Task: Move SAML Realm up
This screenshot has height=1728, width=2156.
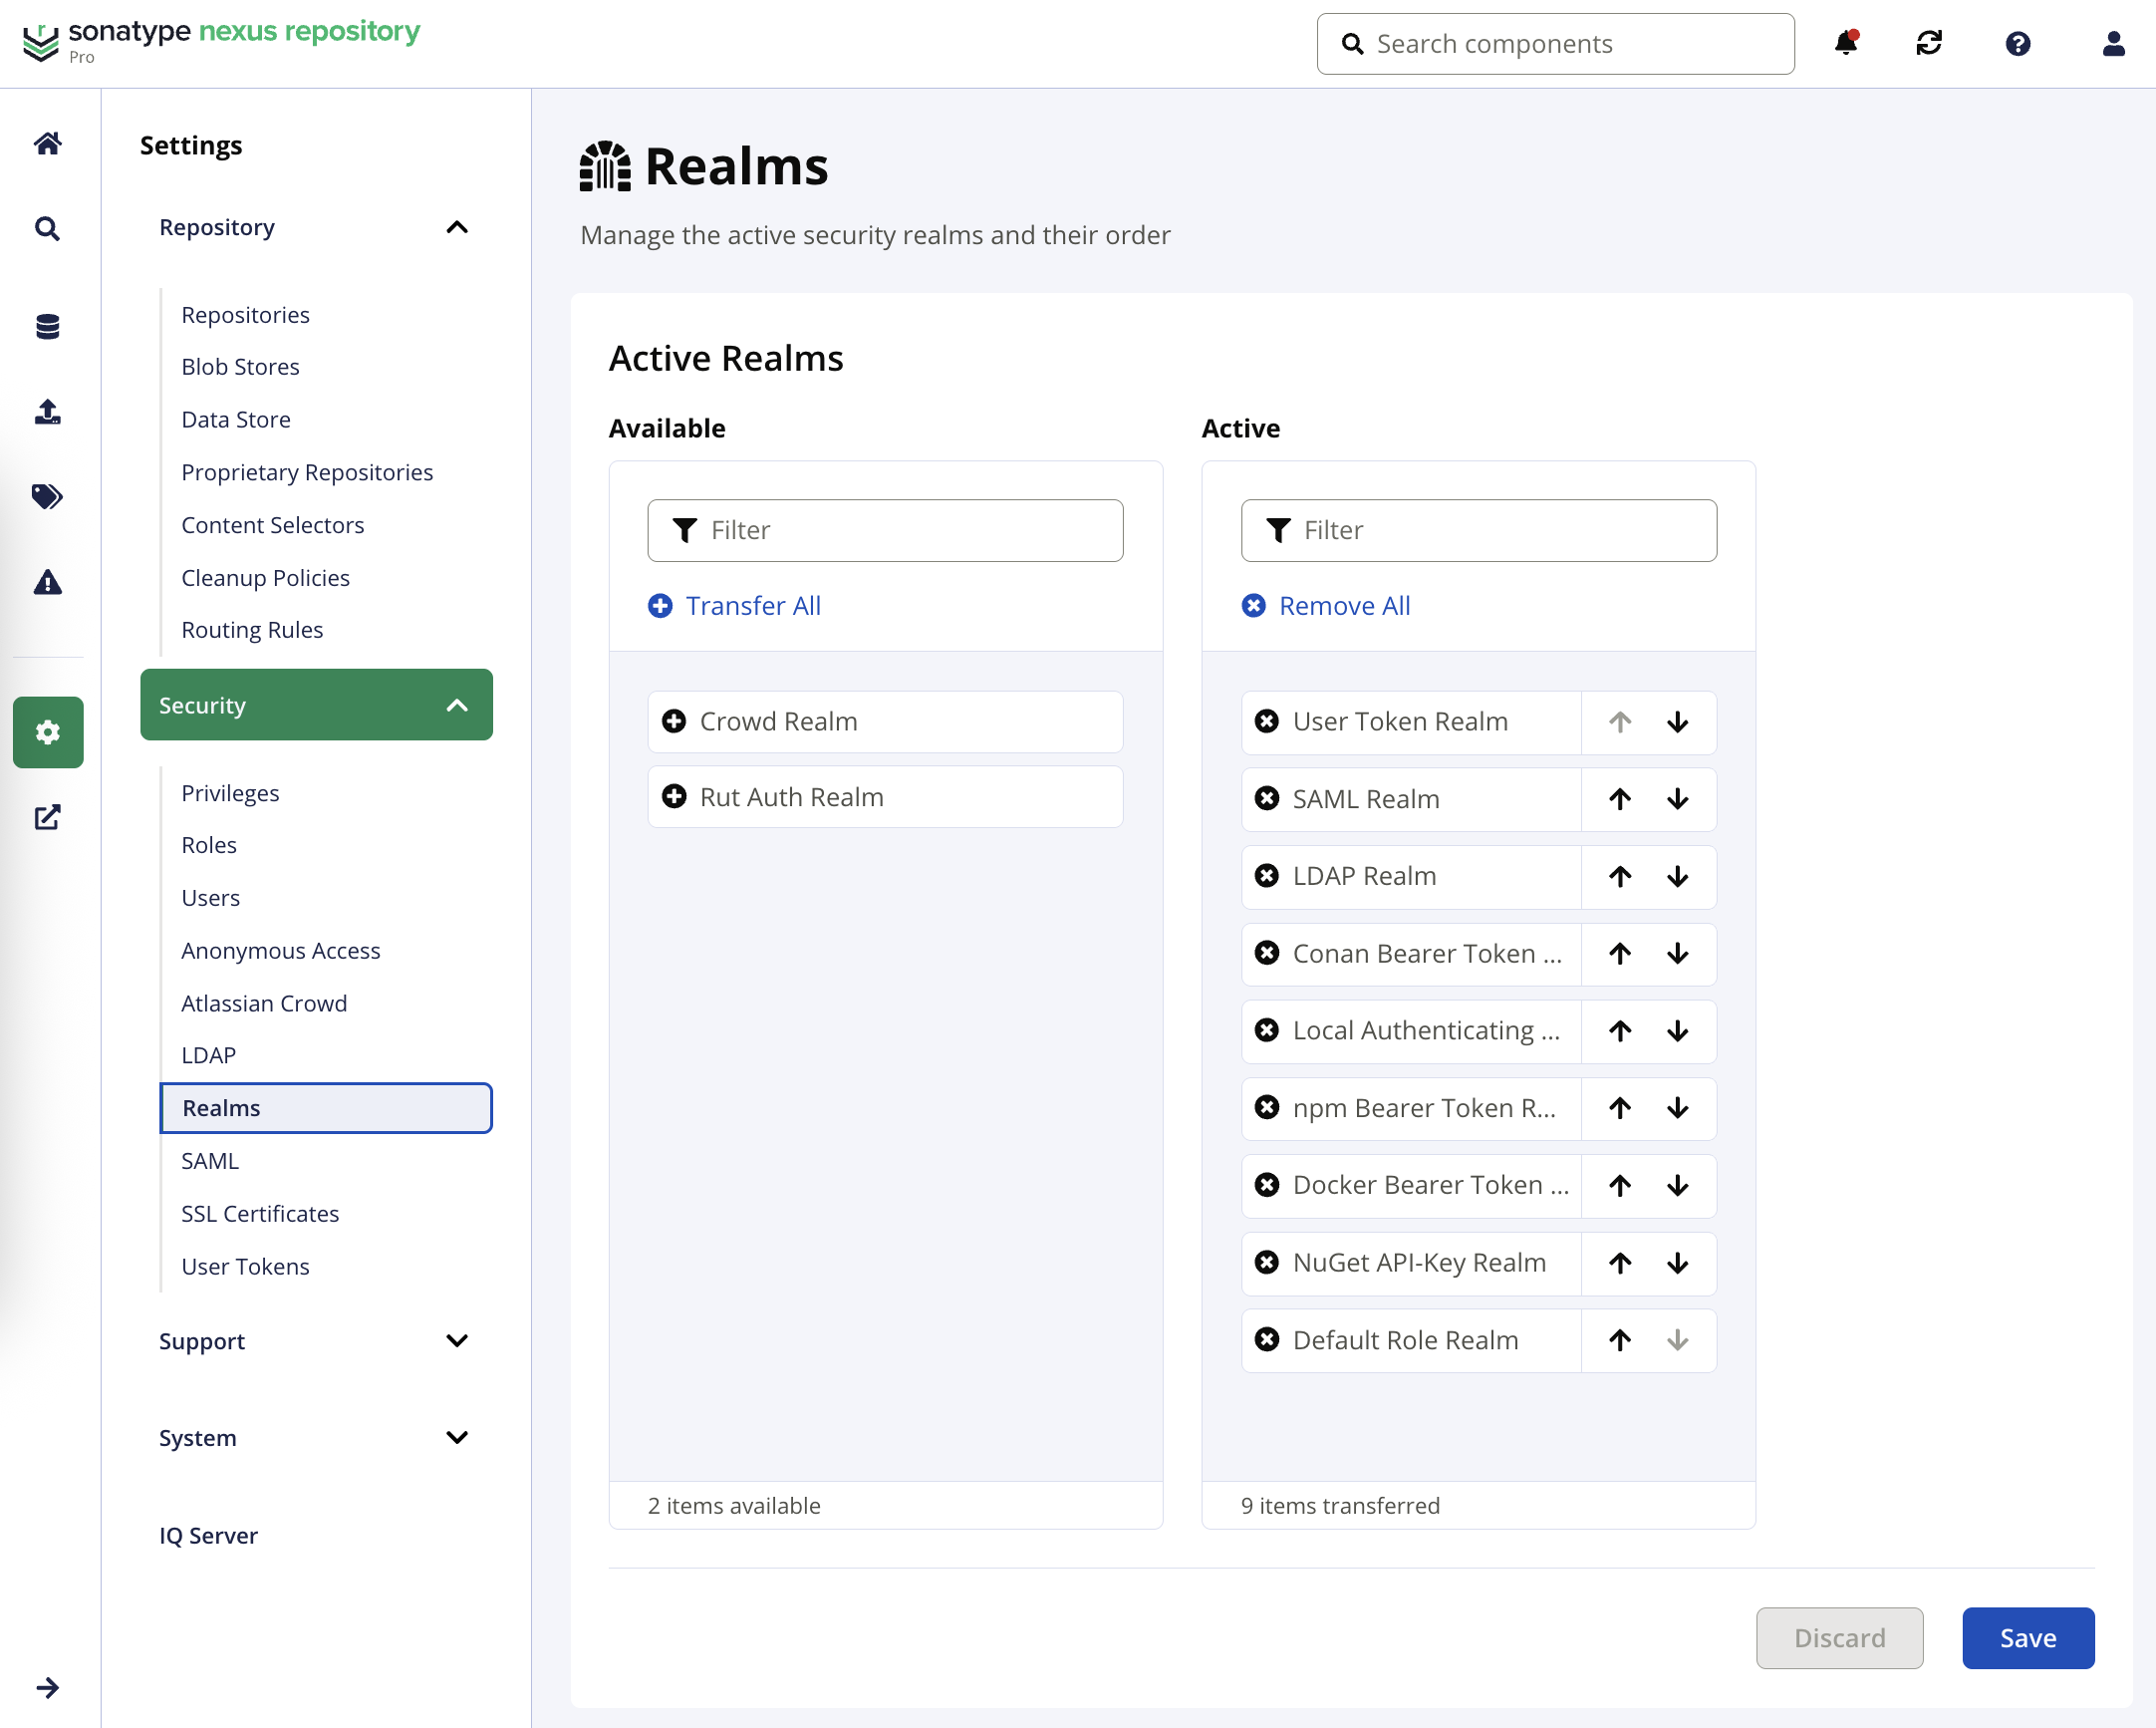Action: pos(1620,798)
